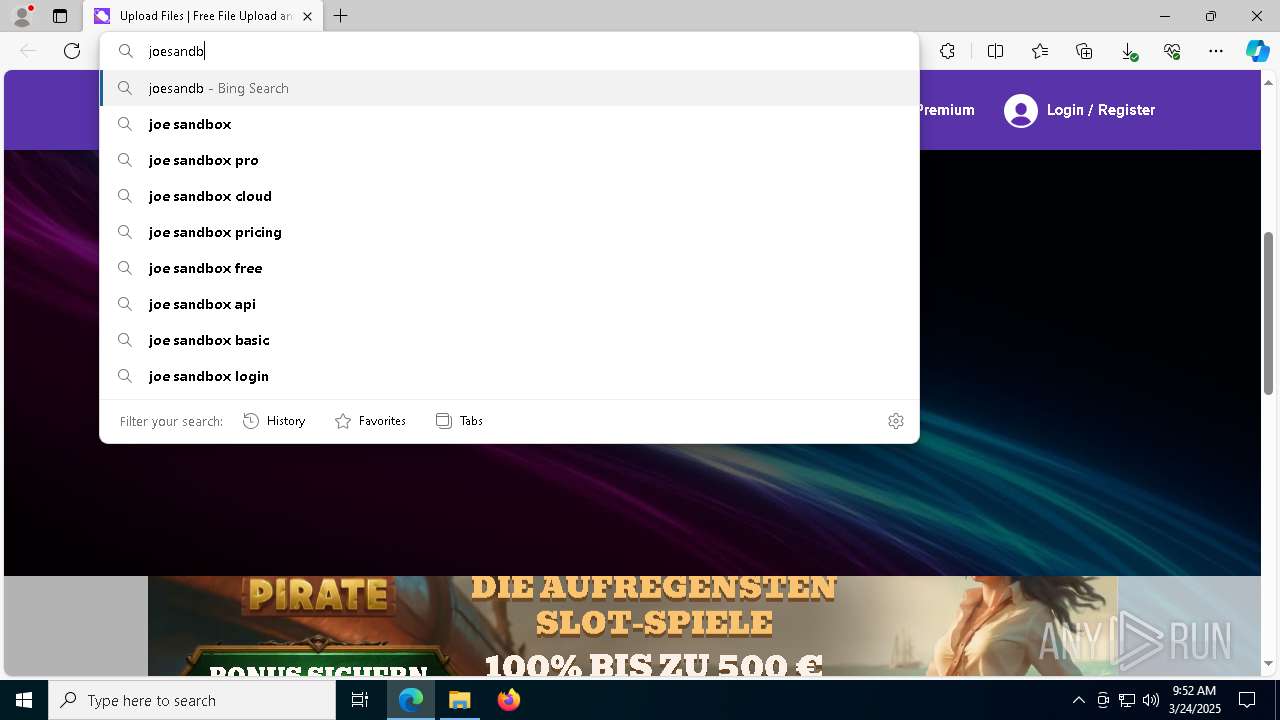Open a new tab with plus button

point(341,16)
